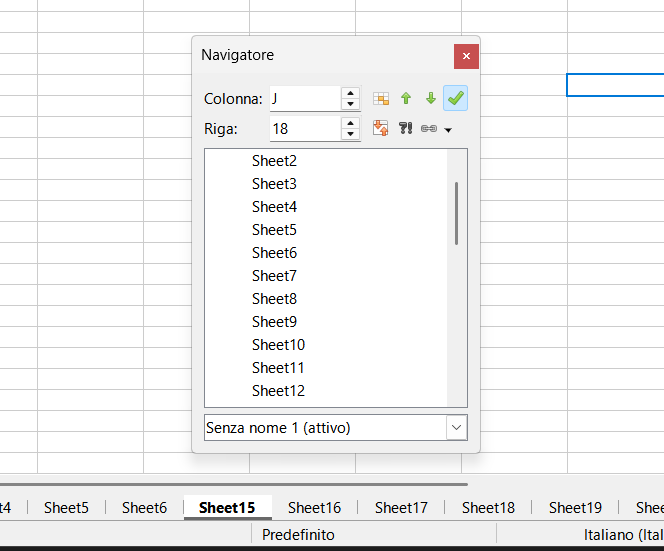This screenshot has width=664, height=551.
Task: Click the Navigator list vertical scrollbar
Action: click(x=457, y=213)
